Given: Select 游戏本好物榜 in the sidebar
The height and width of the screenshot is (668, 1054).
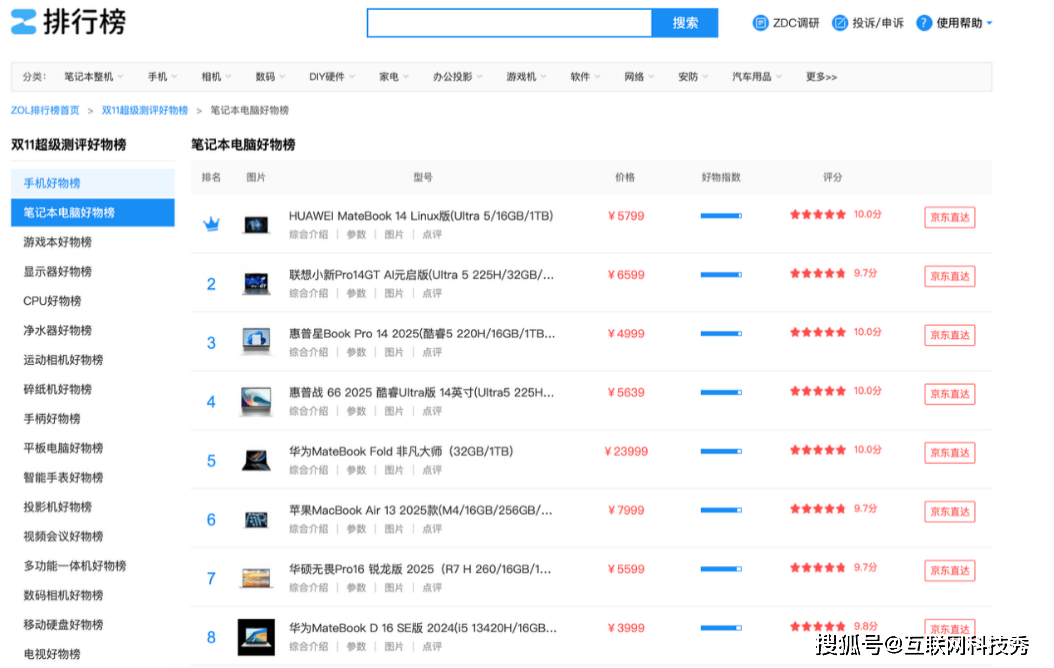Looking at the screenshot, I should [x=58, y=242].
